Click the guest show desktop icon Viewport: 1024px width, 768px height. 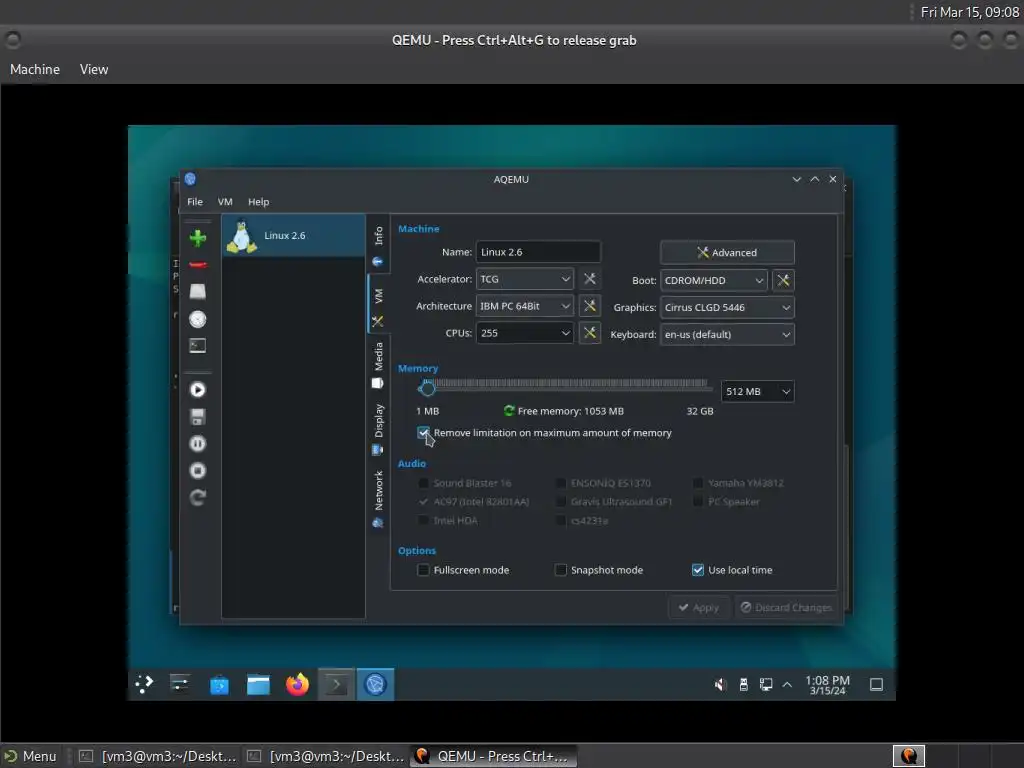[x=876, y=684]
